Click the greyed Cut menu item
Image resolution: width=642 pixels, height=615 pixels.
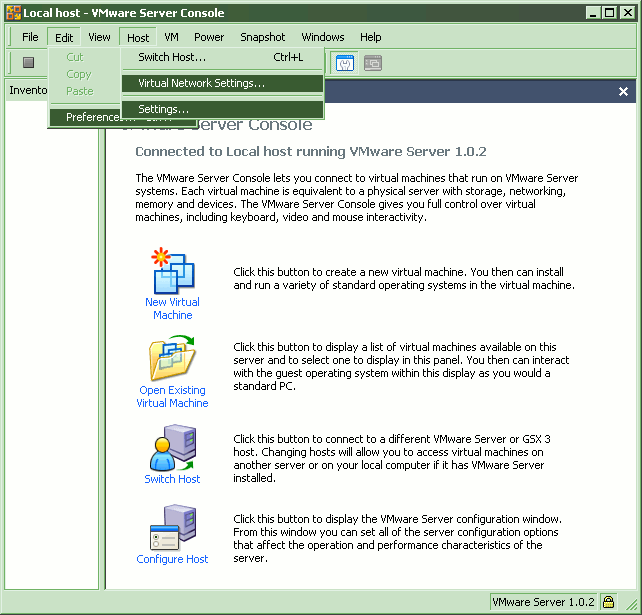tap(75, 57)
